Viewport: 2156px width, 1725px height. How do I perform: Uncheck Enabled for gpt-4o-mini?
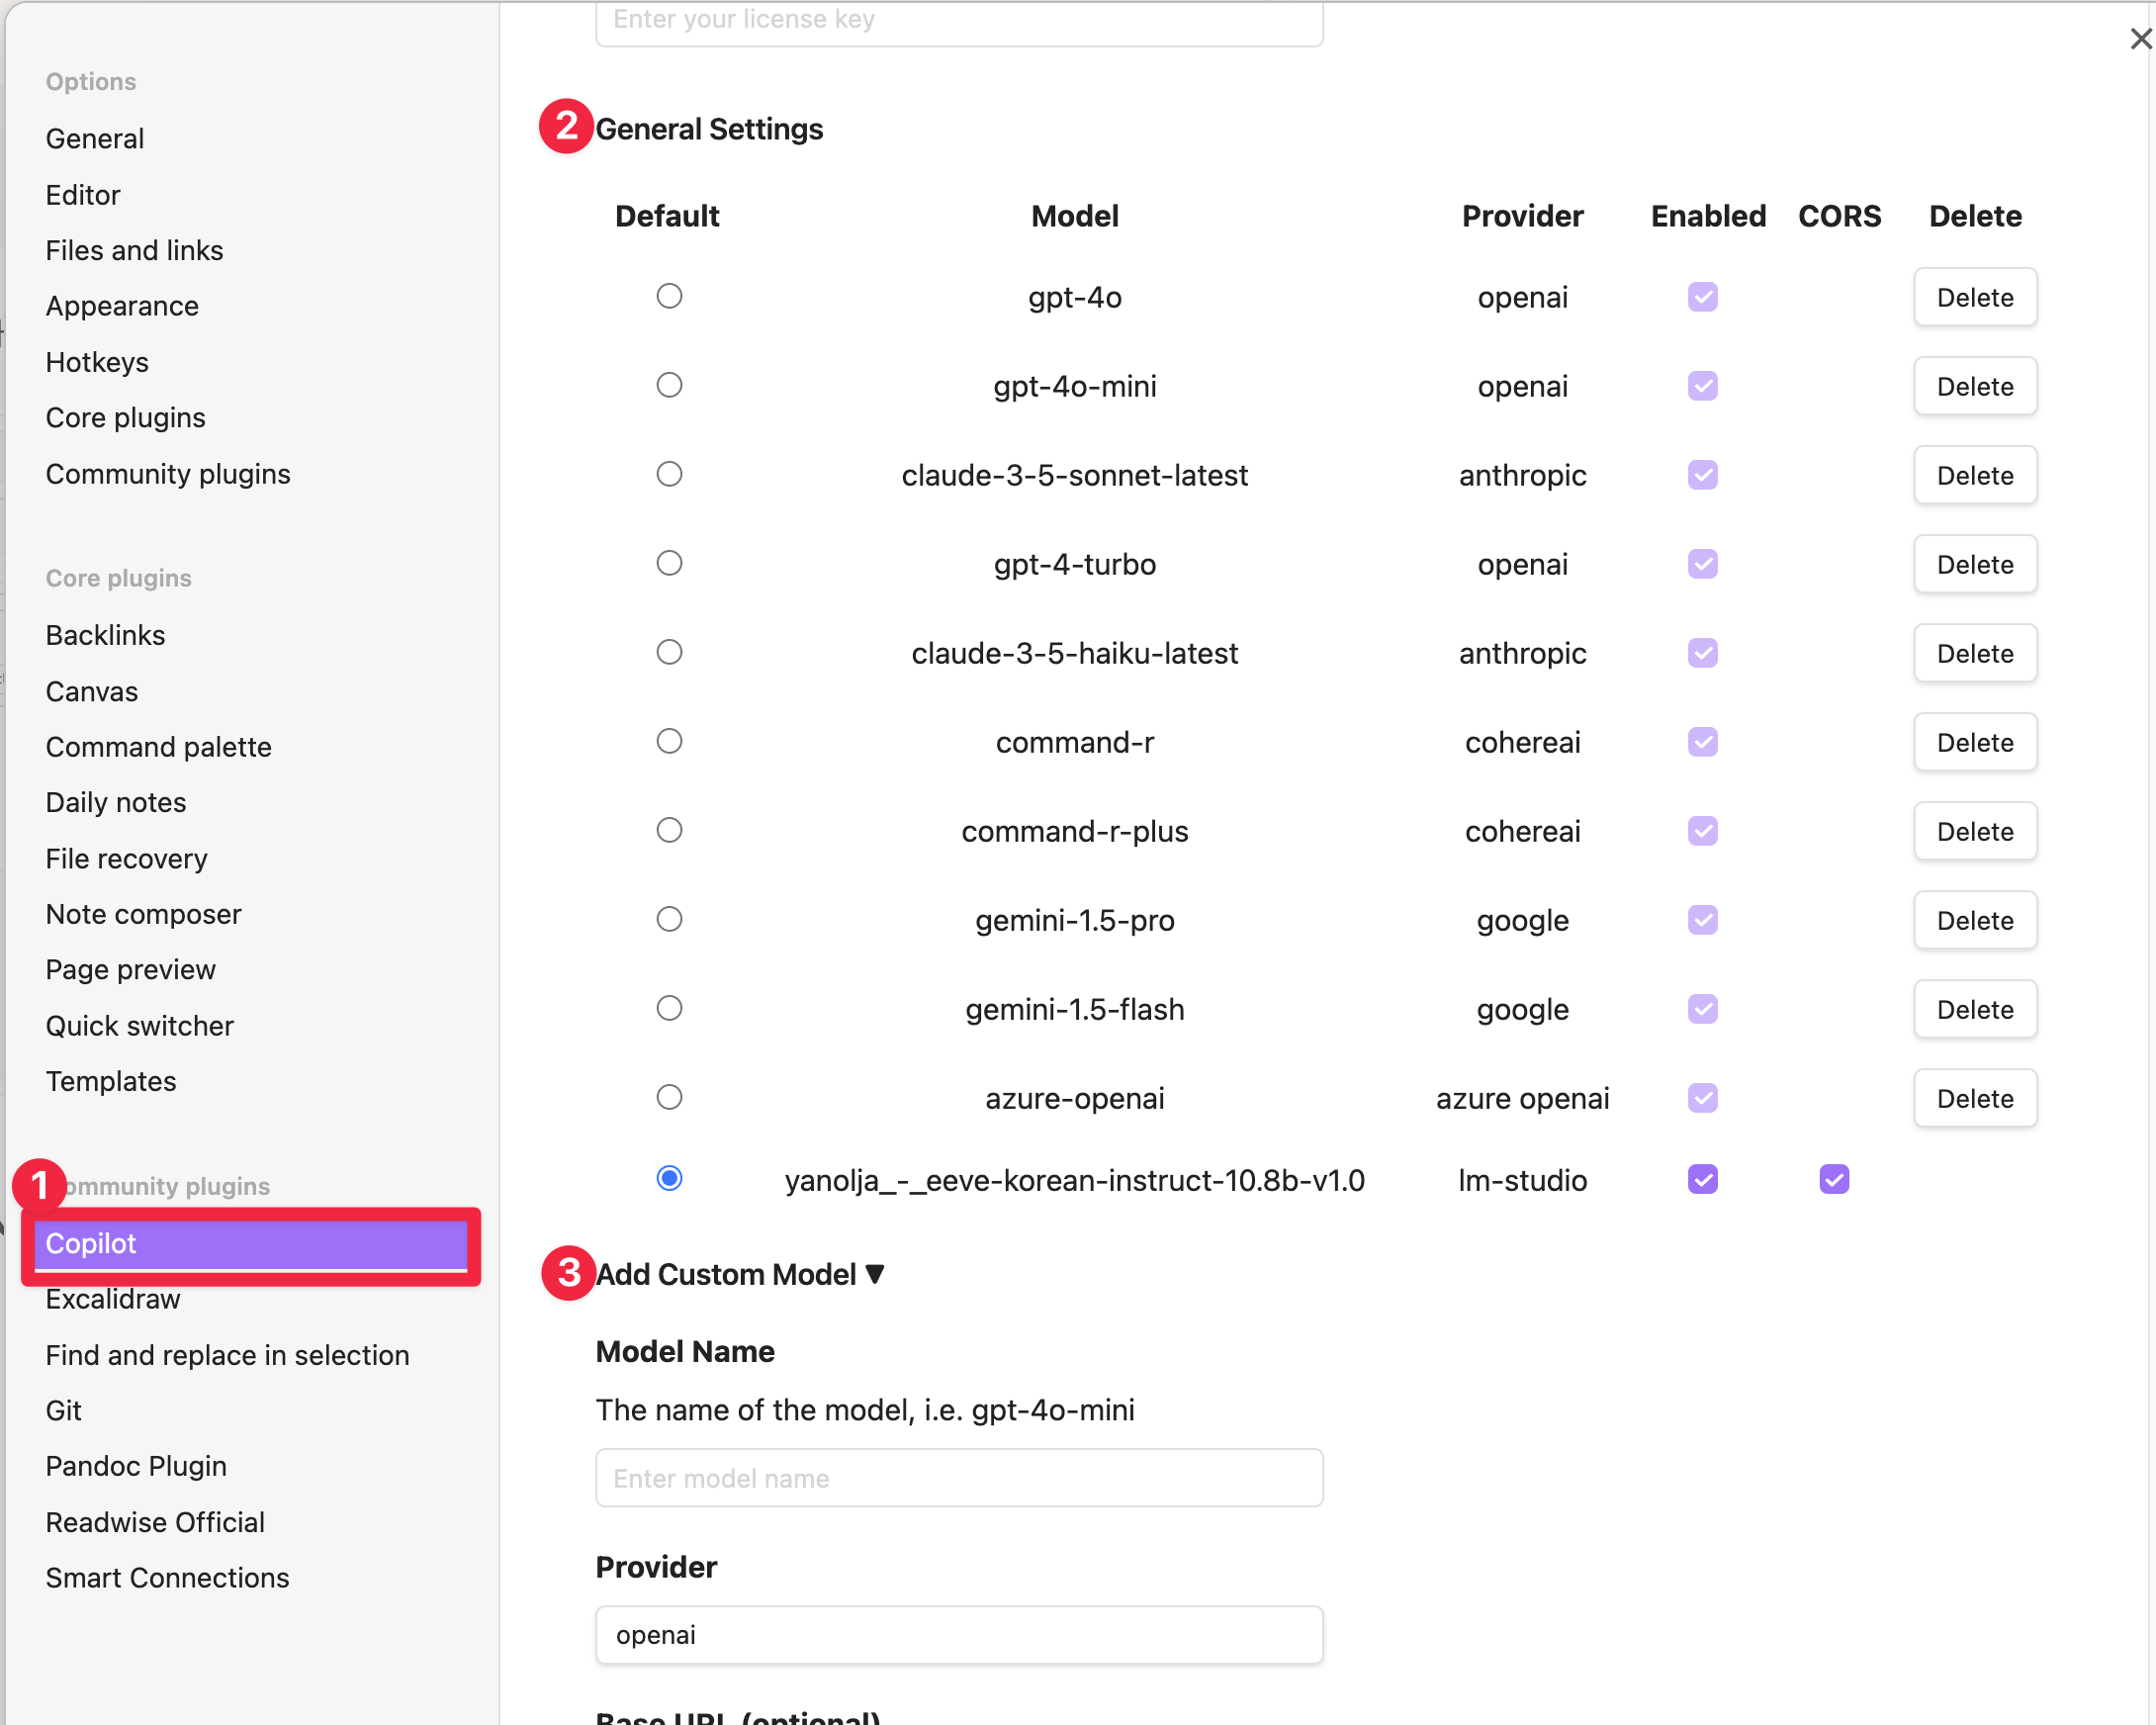[x=1702, y=386]
